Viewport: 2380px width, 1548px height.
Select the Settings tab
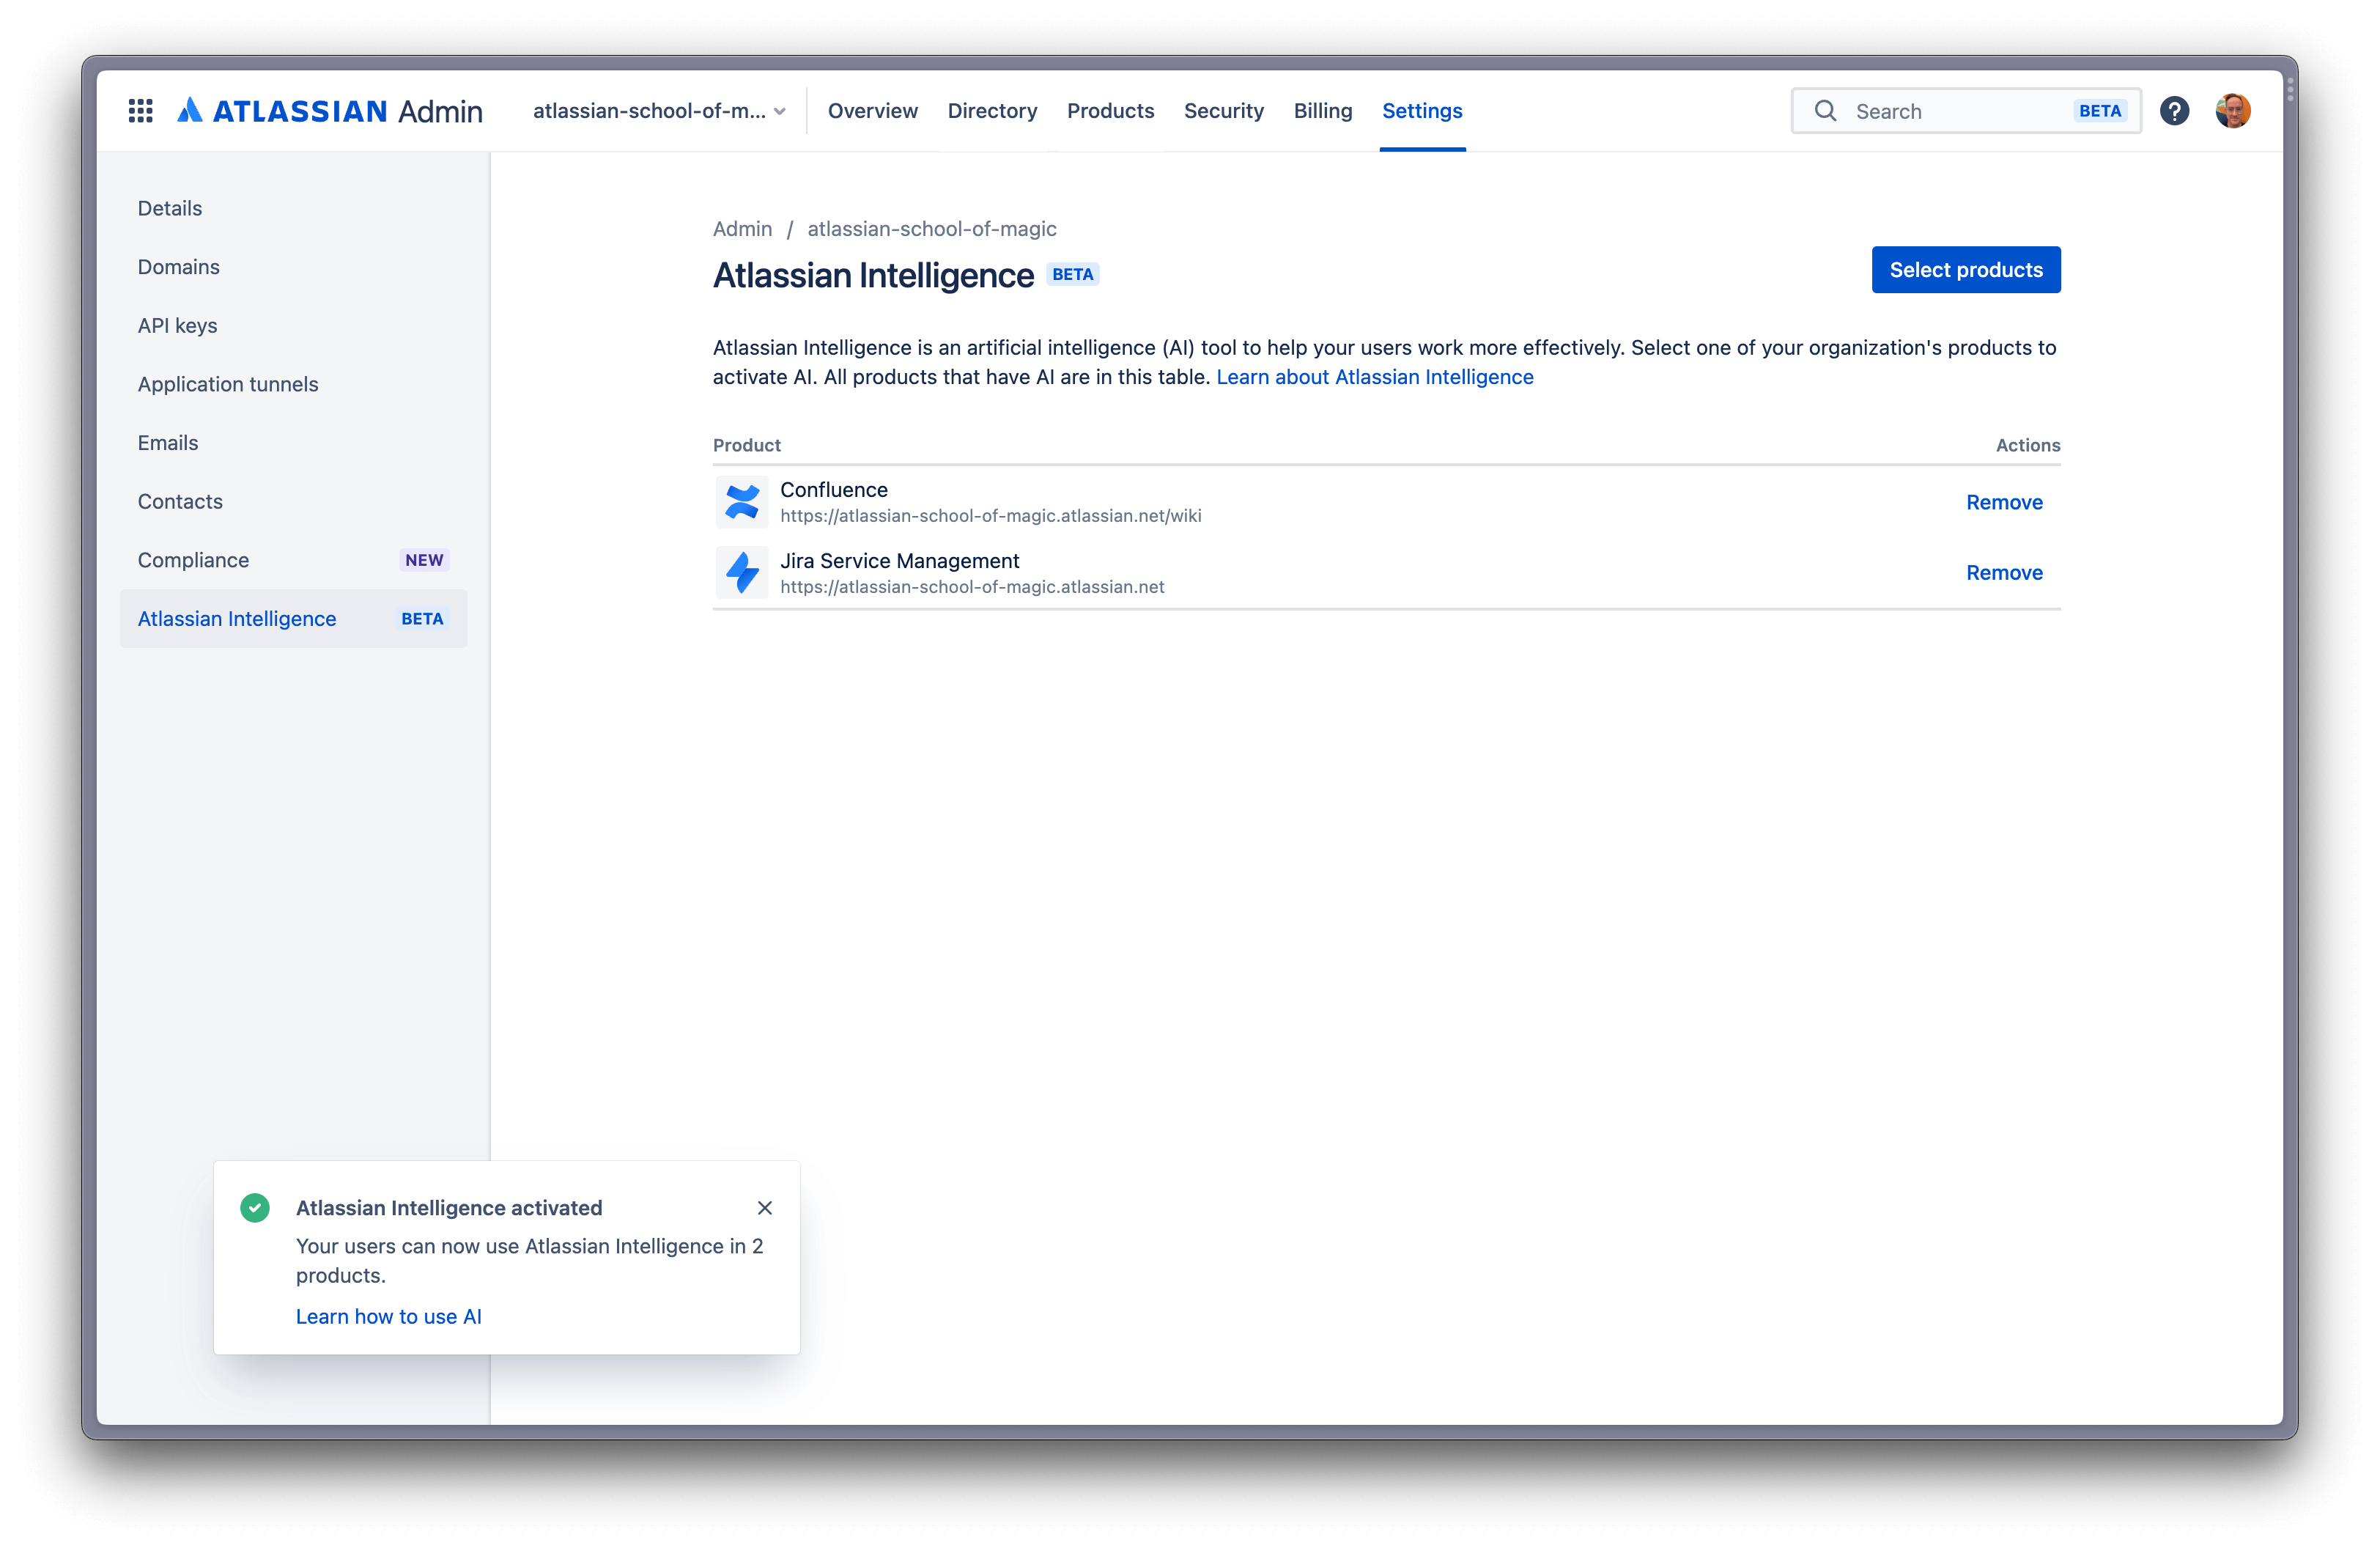click(1422, 109)
